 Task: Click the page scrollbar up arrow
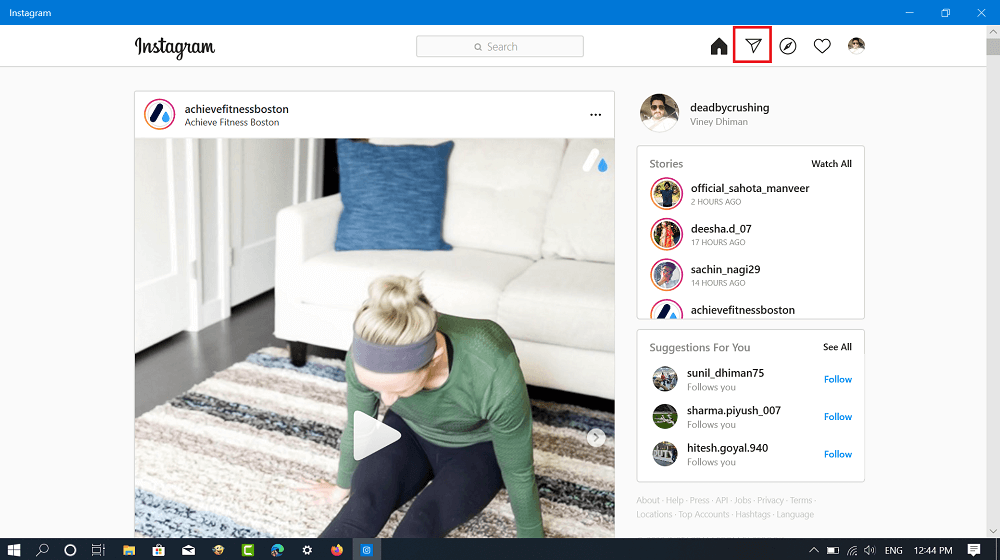993,31
